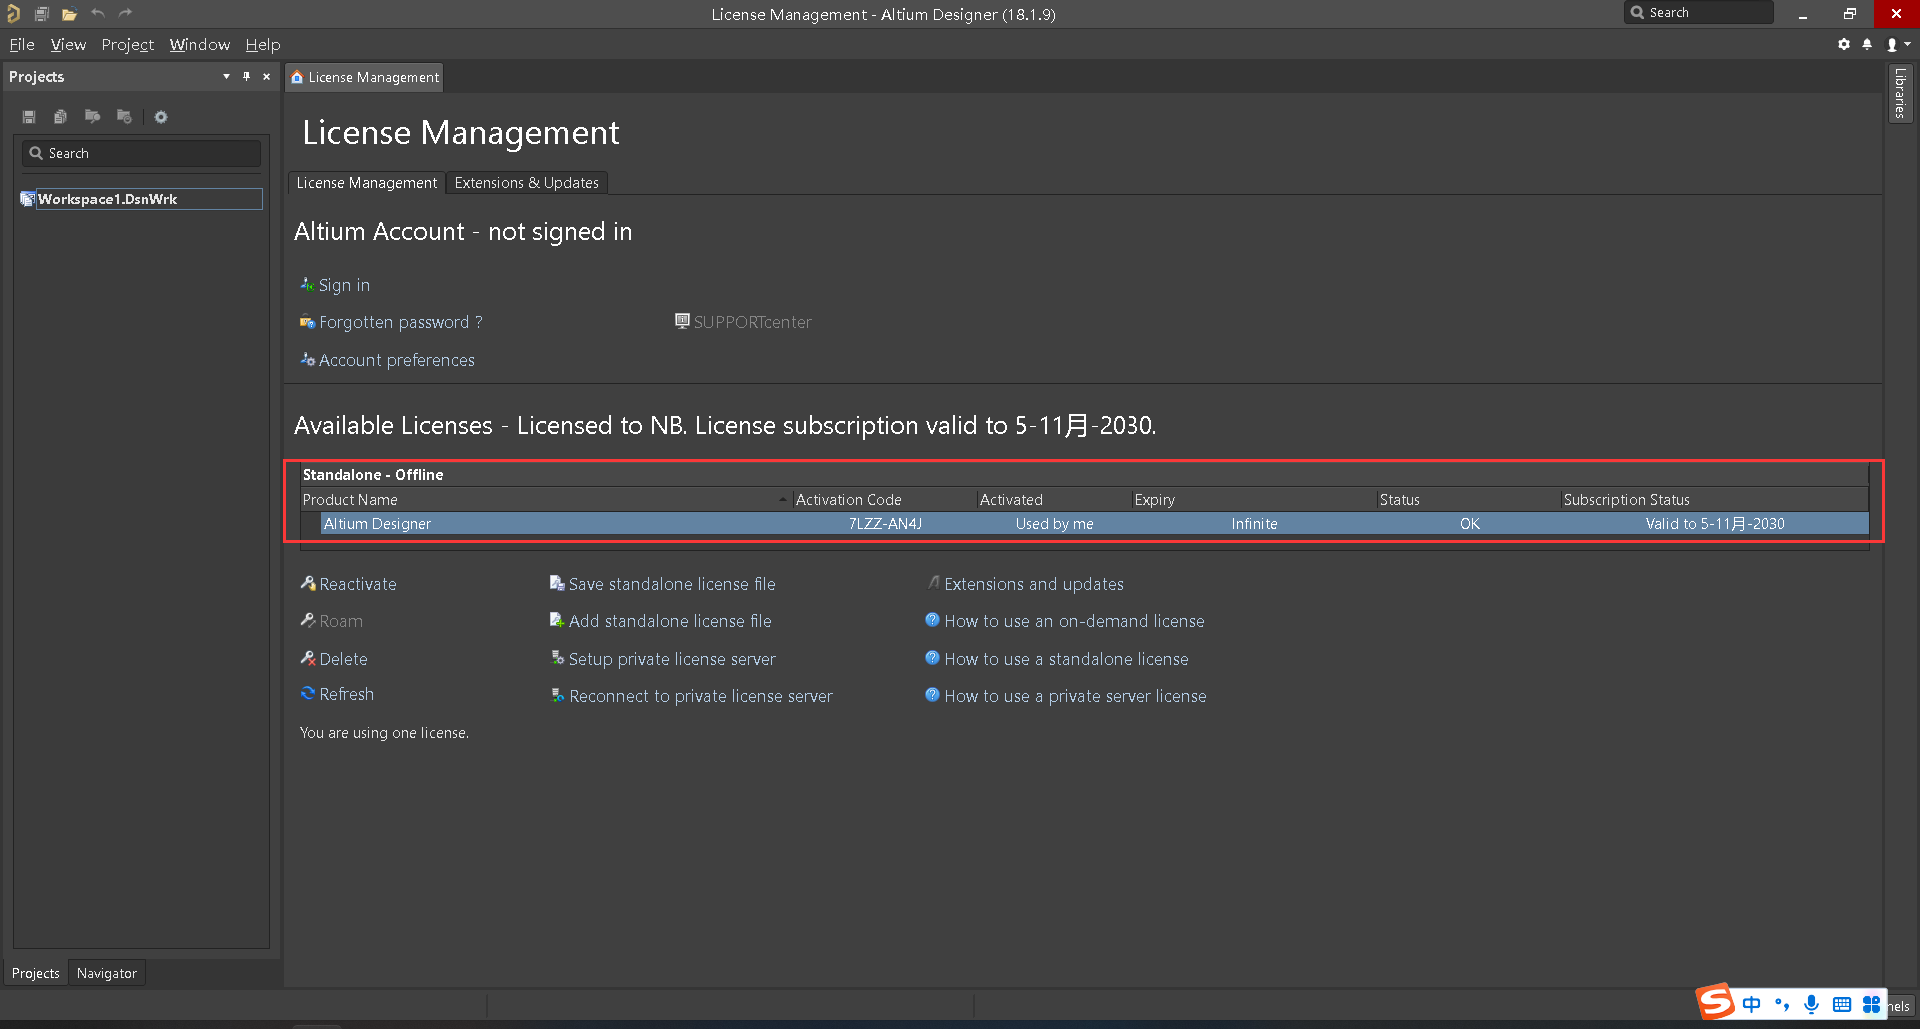Click the Undo arrow icon

pos(97,13)
